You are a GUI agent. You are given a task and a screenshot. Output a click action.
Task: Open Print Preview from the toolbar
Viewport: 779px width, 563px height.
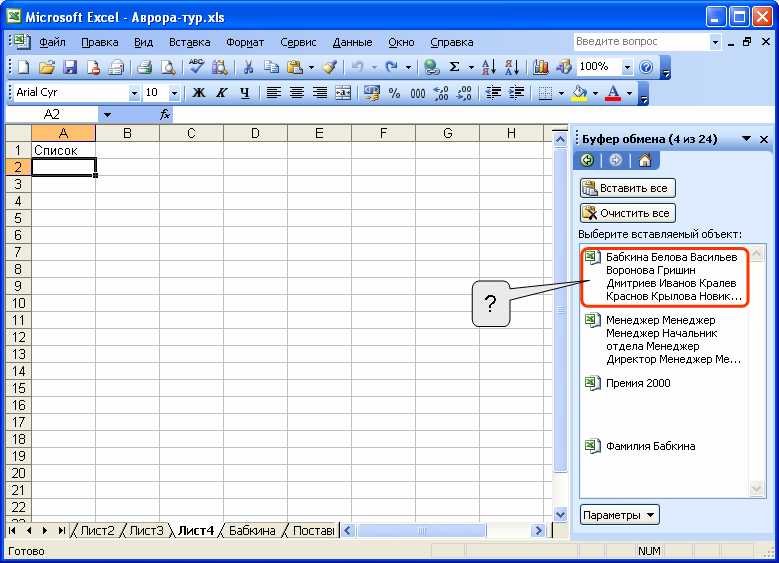168,67
